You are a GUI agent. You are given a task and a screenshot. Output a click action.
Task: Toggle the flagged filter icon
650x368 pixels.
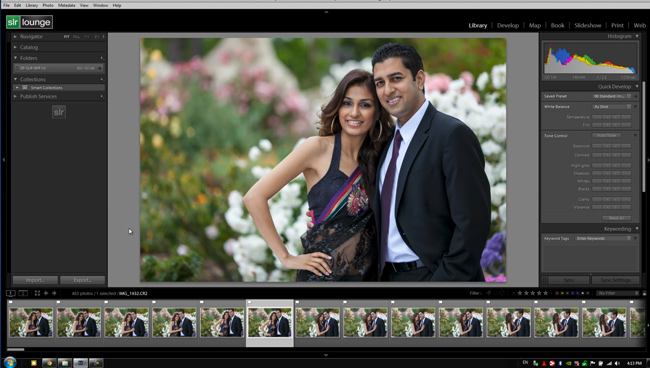point(488,293)
